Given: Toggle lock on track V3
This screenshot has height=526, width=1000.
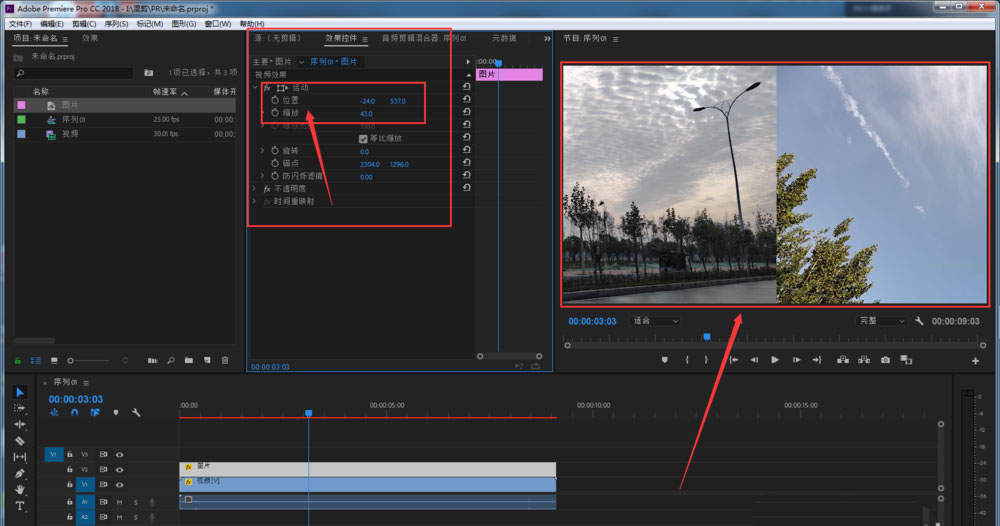Looking at the screenshot, I should click(70, 455).
